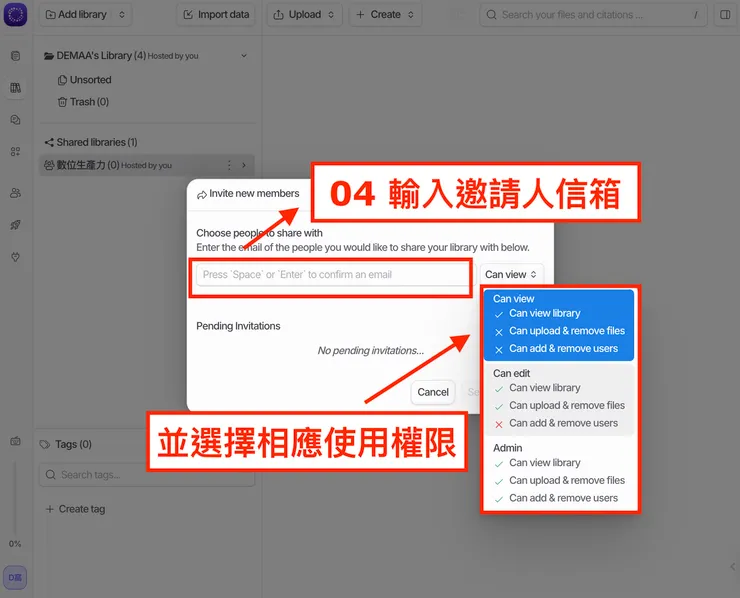Open the team members sidebar icon

tap(15, 193)
